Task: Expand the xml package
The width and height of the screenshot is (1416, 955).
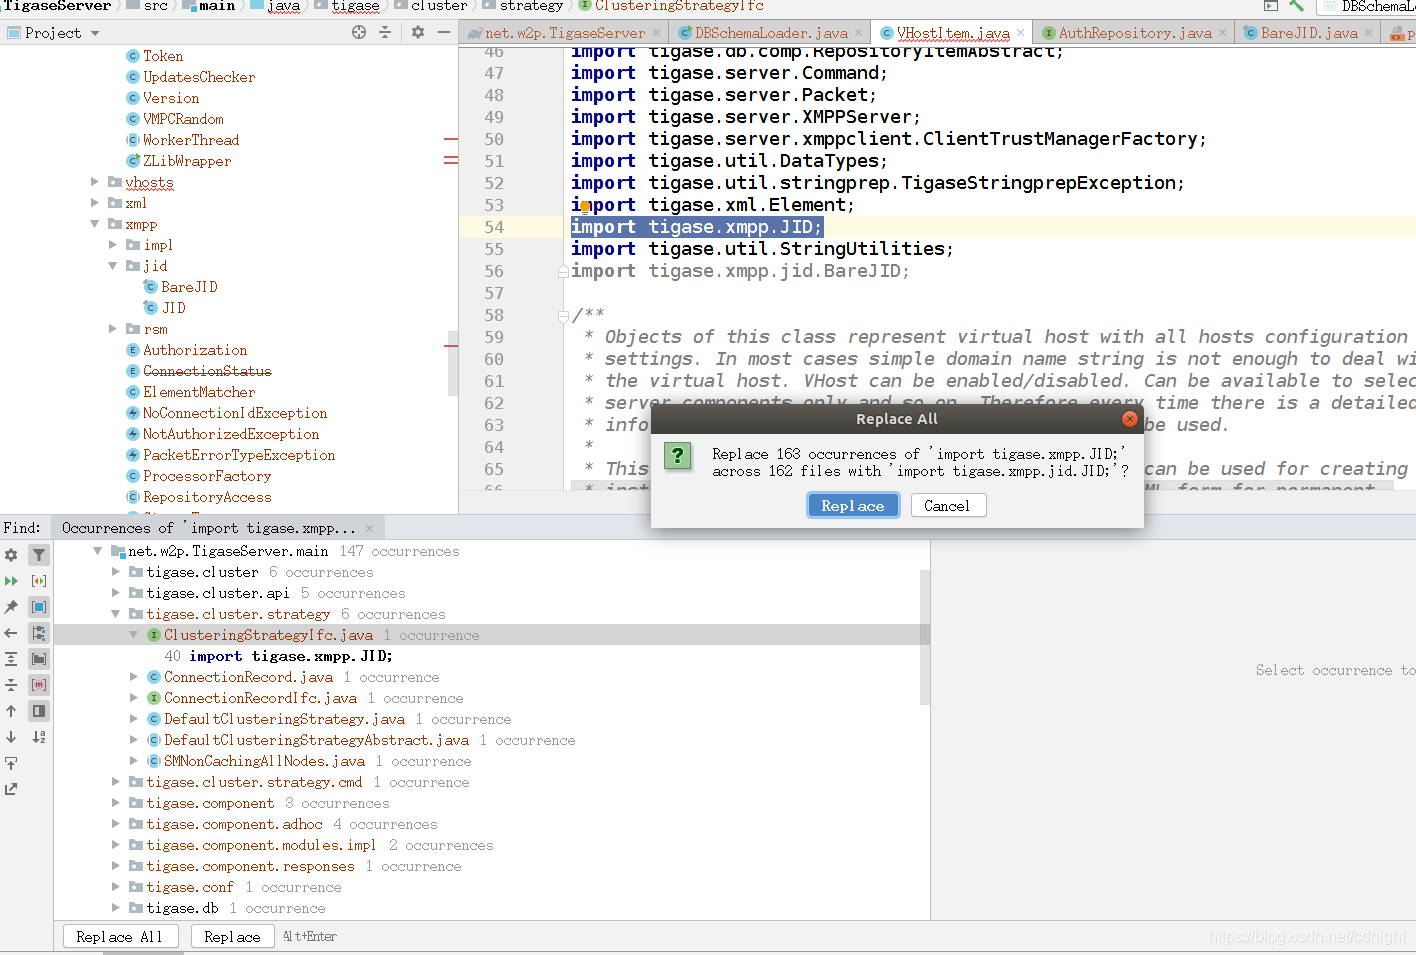Action: coord(95,203)
